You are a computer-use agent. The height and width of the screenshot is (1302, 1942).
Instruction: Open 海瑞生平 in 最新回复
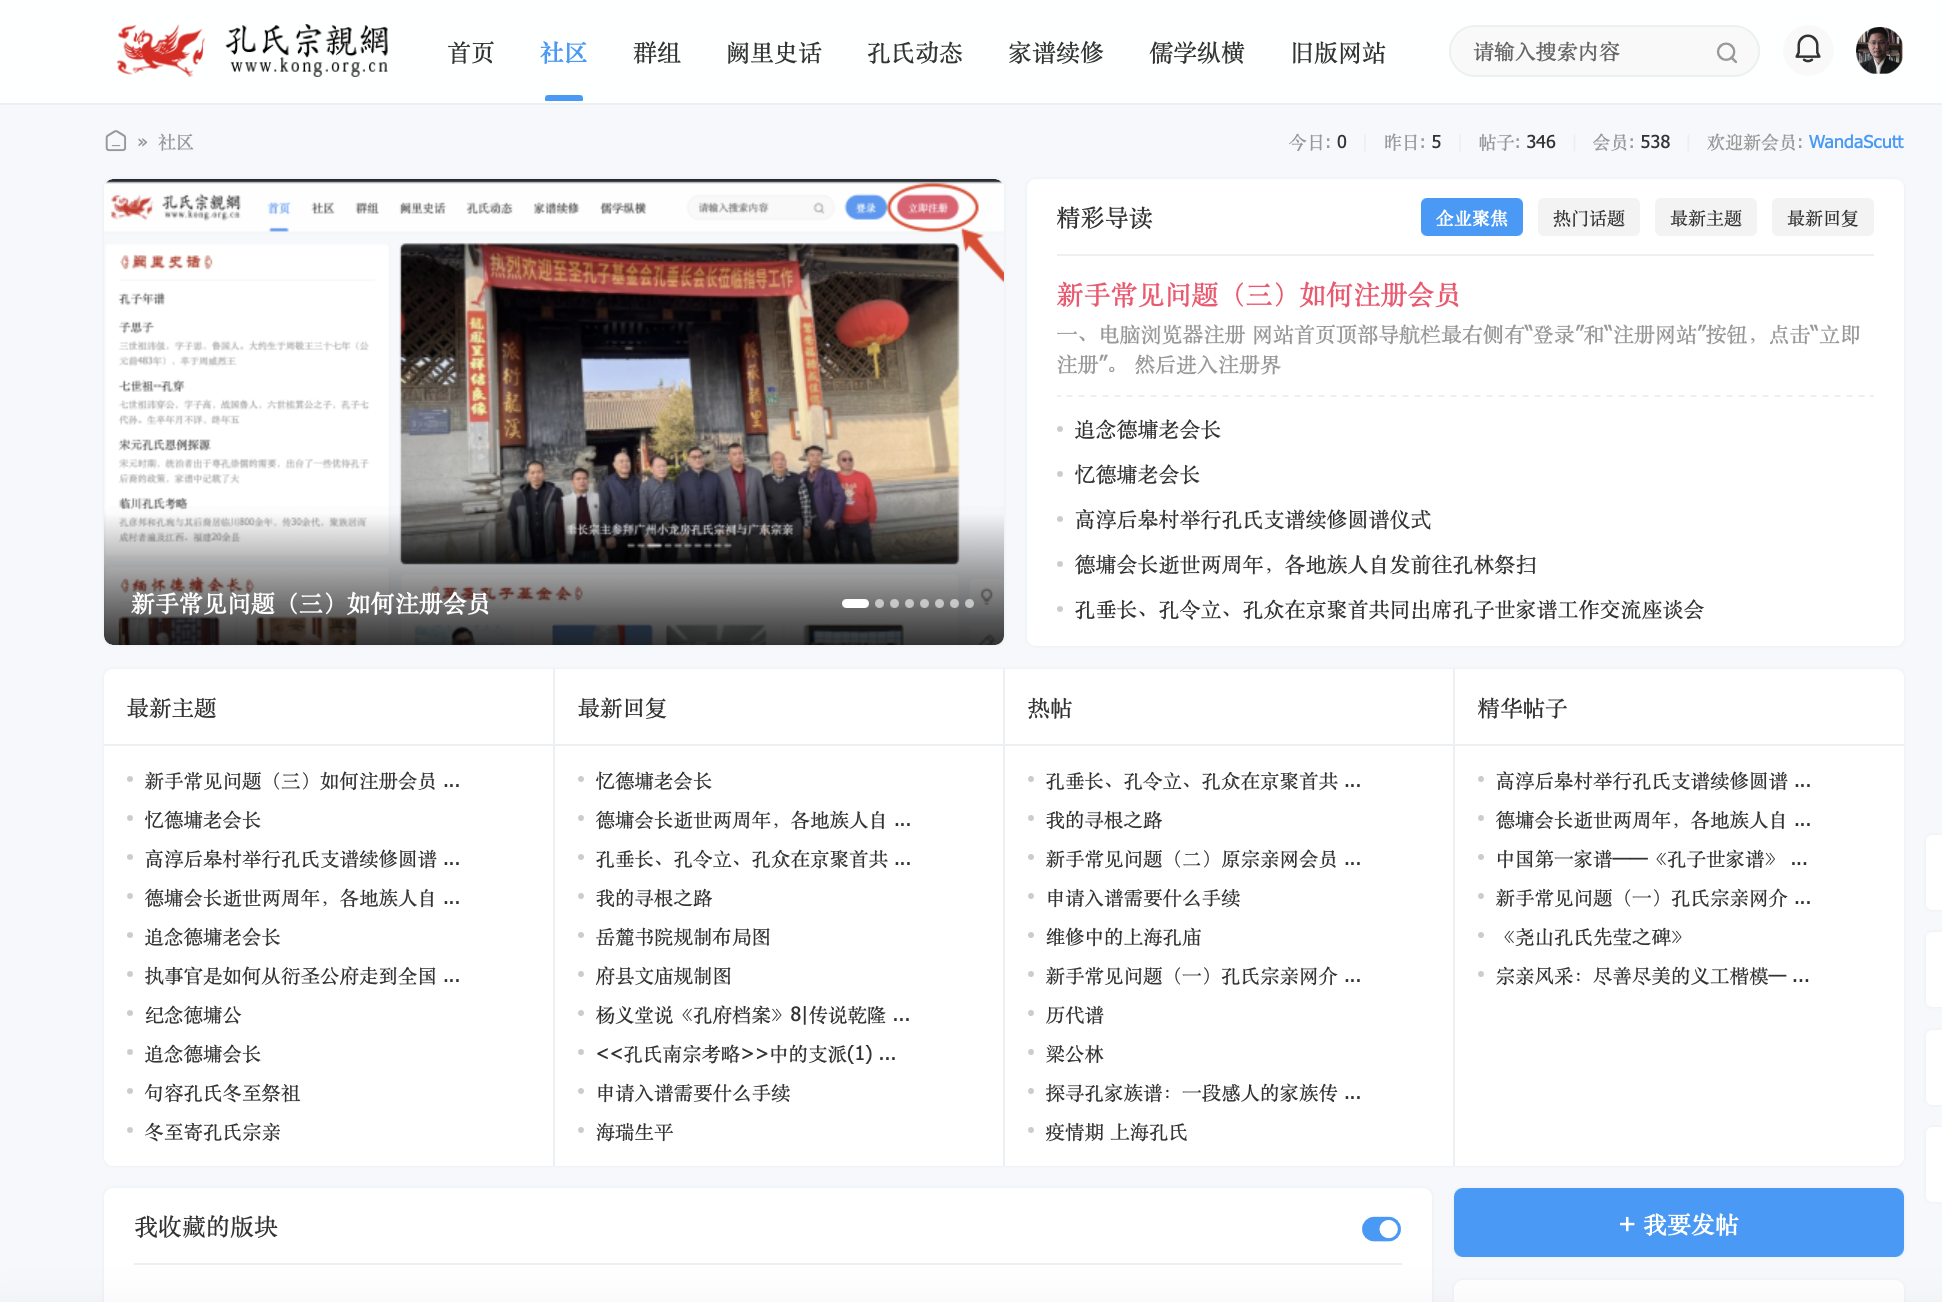click(x=634, y=1132)
